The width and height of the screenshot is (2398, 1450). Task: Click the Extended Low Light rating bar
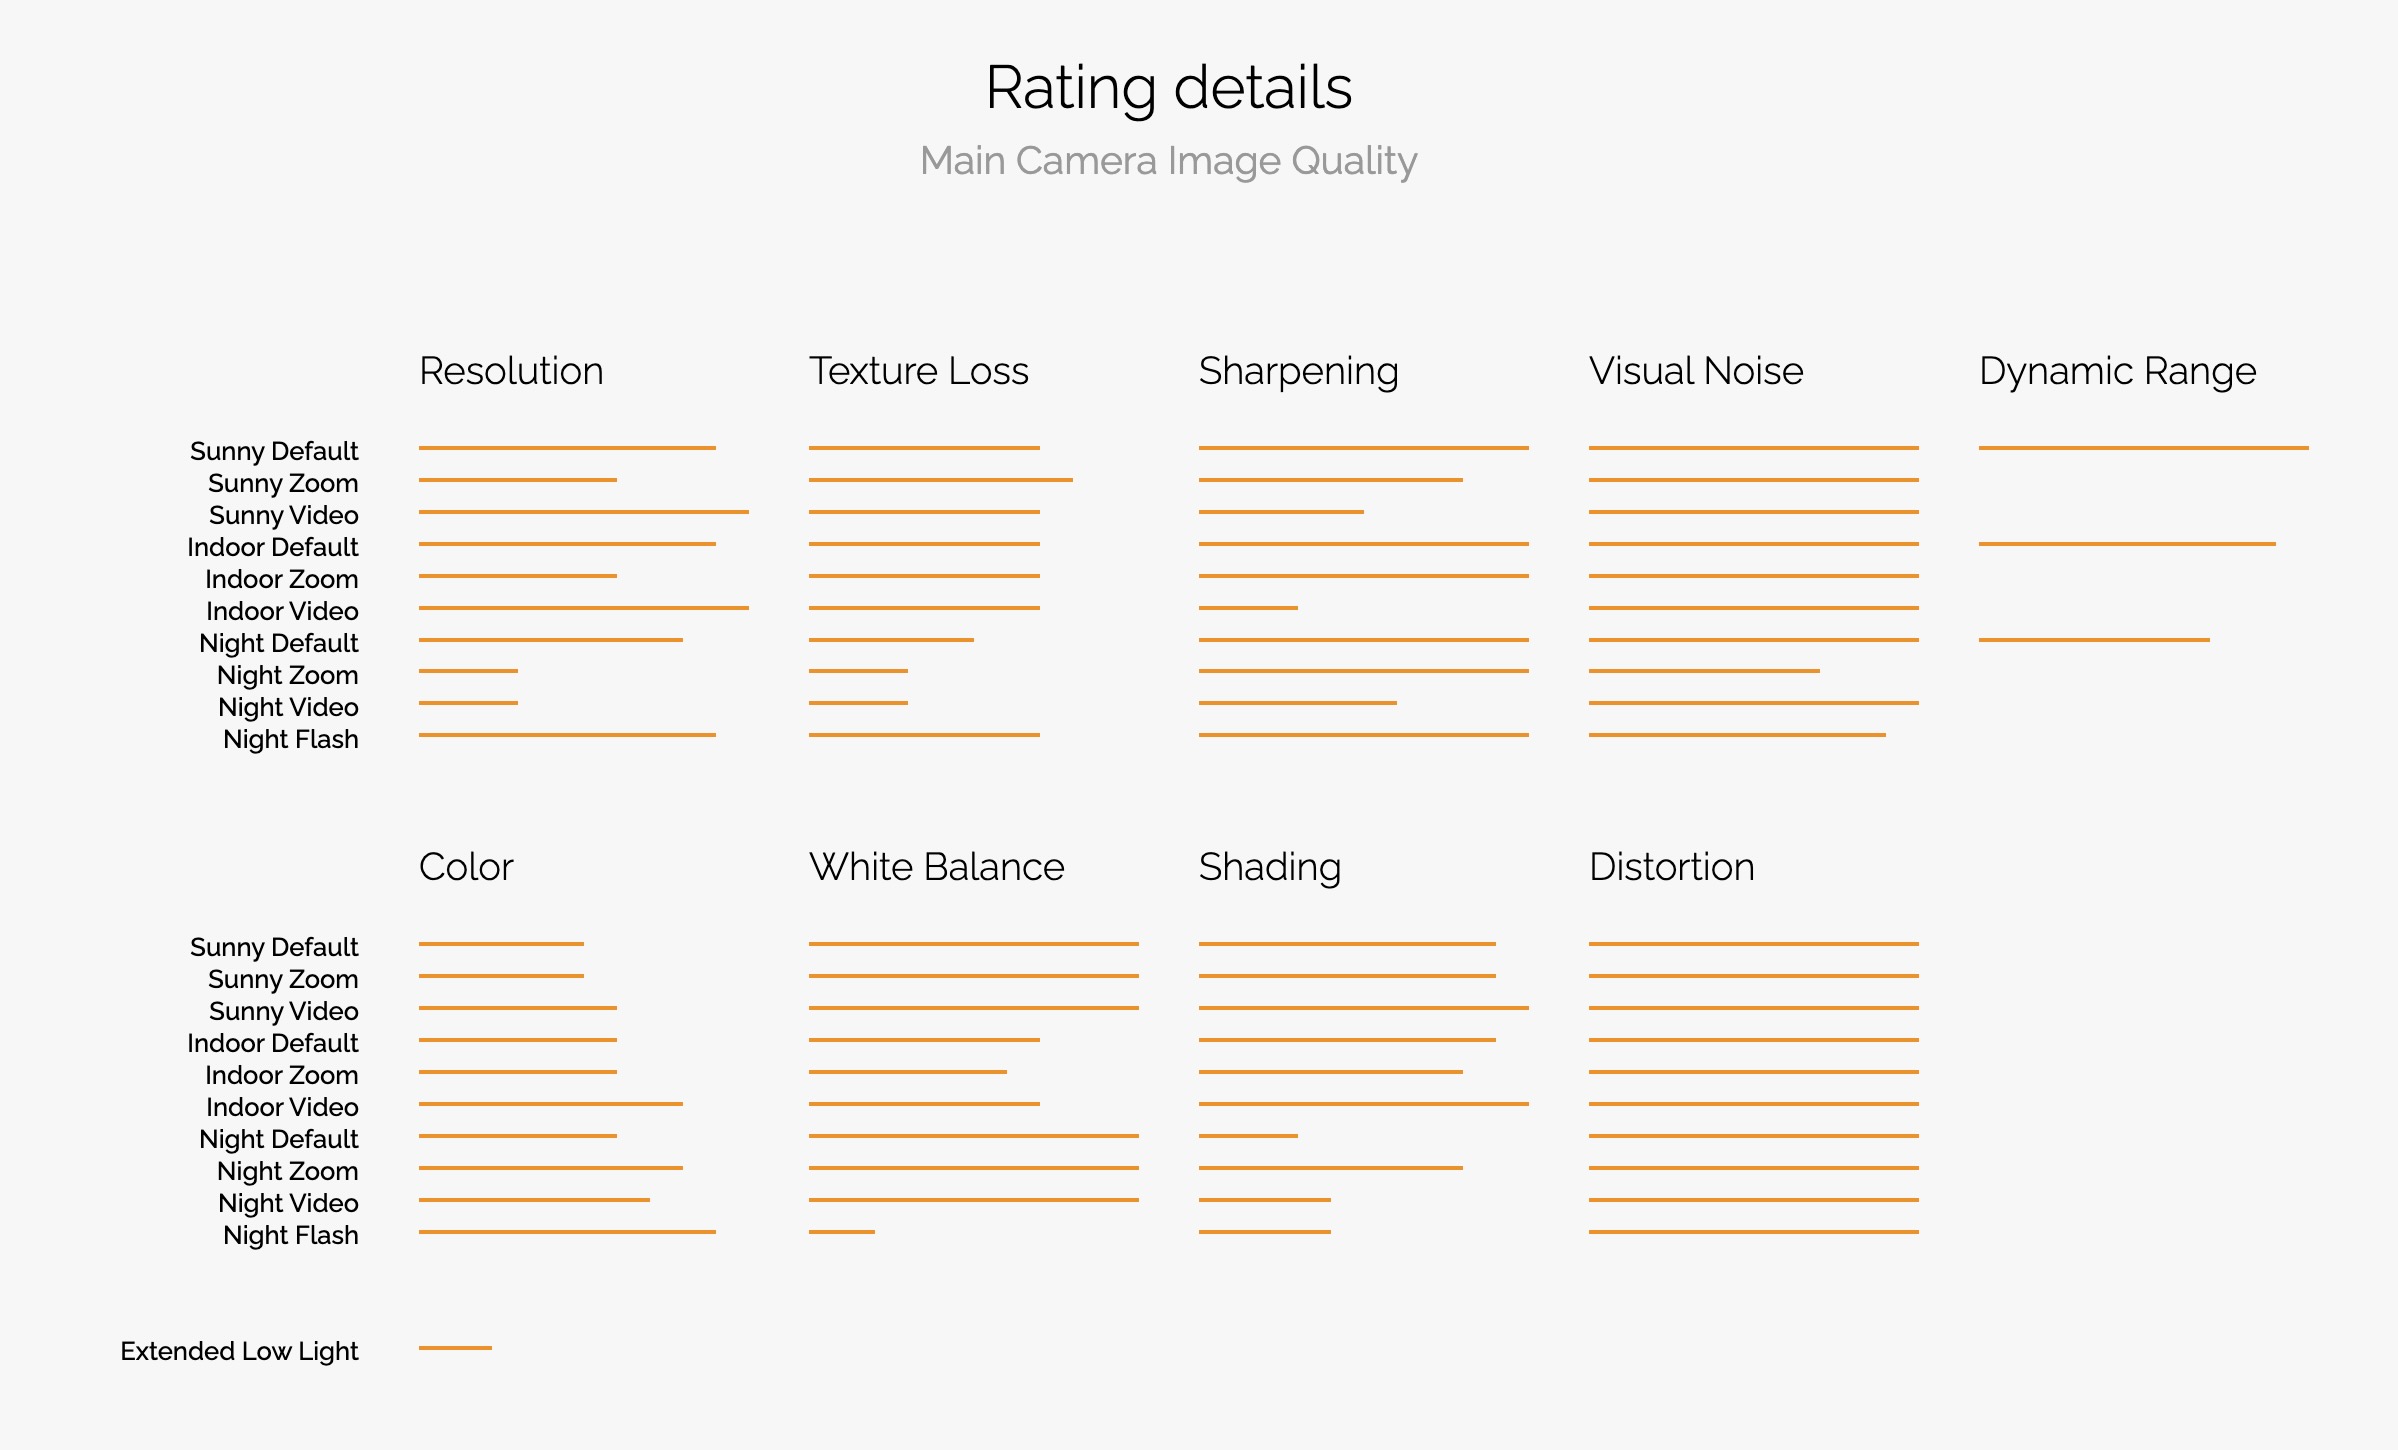click(455, 1348)
